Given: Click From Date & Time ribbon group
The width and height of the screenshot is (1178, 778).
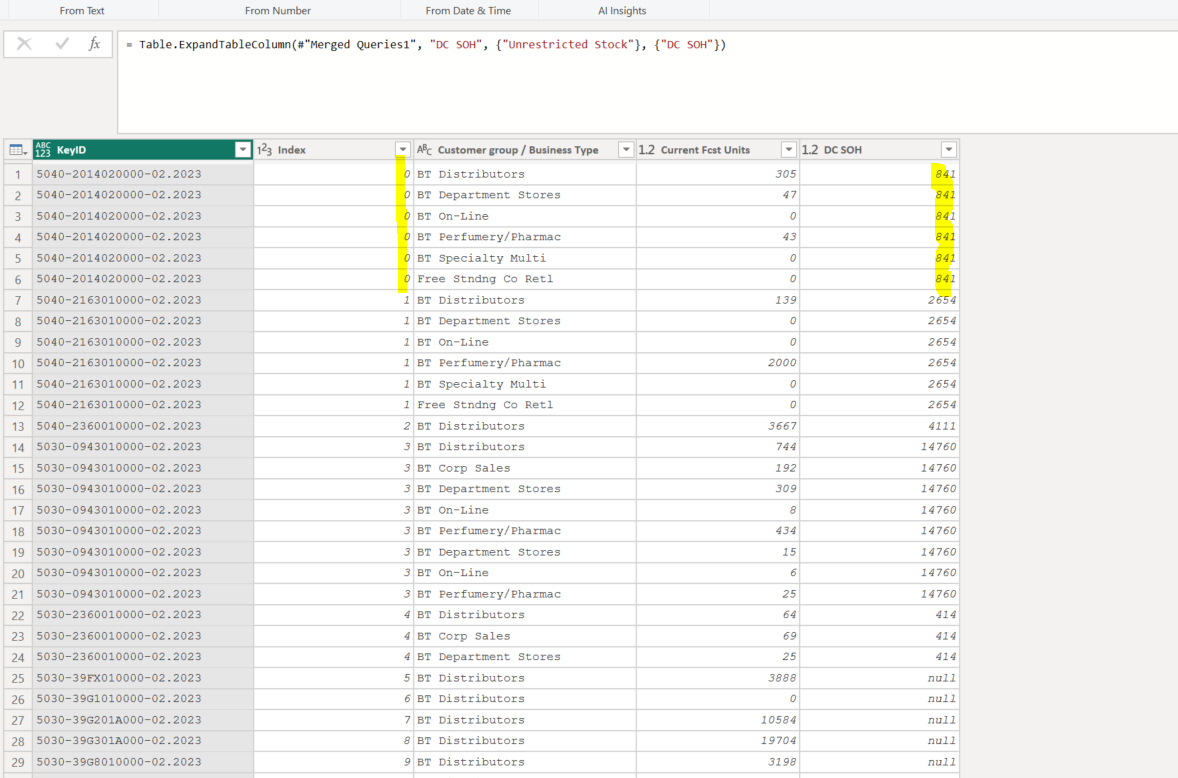Looking at the screenshot, I should (x=468, y=11).
